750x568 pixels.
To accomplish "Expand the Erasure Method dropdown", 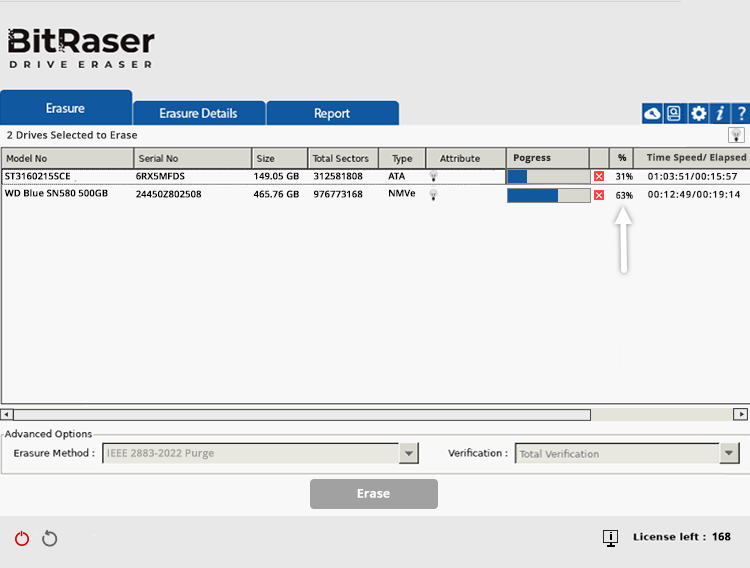I will [408, 454].
